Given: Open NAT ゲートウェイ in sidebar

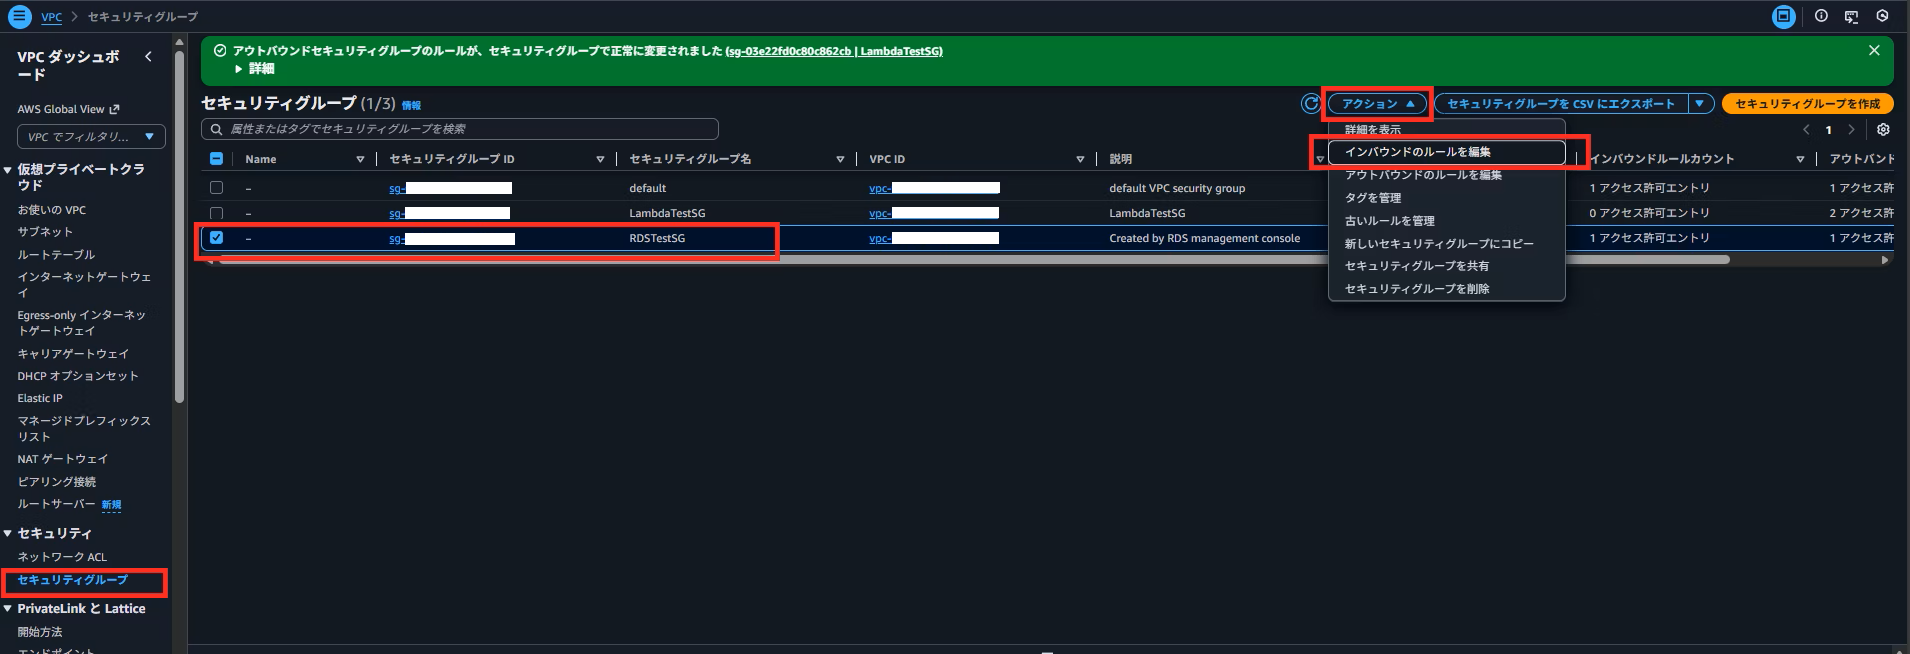Looking at the screenshot, I should point(62,459).
